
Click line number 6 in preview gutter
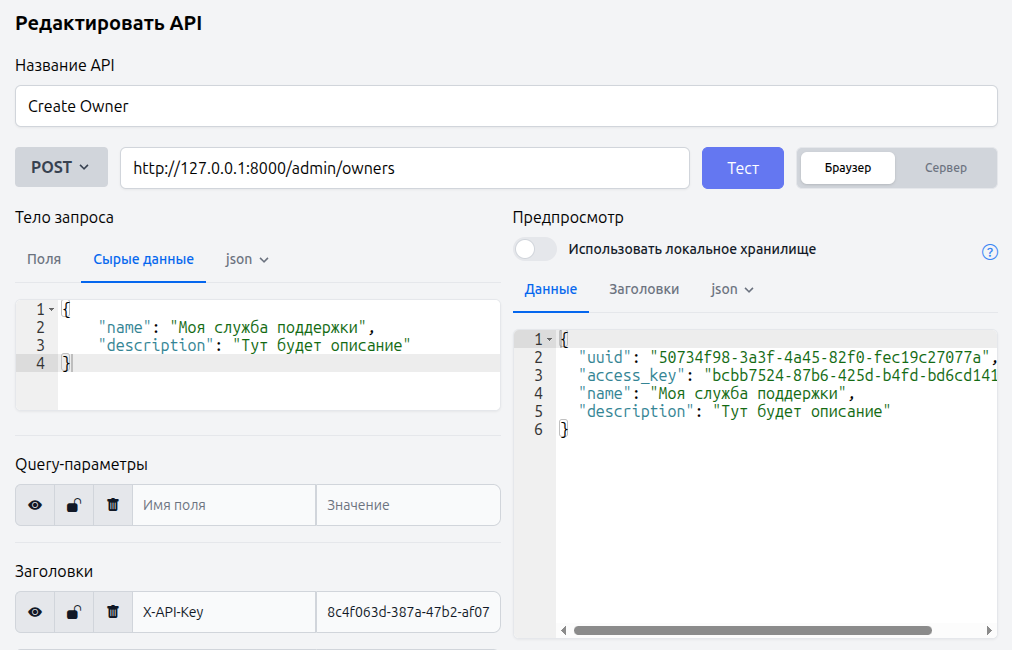coord(538,429)
